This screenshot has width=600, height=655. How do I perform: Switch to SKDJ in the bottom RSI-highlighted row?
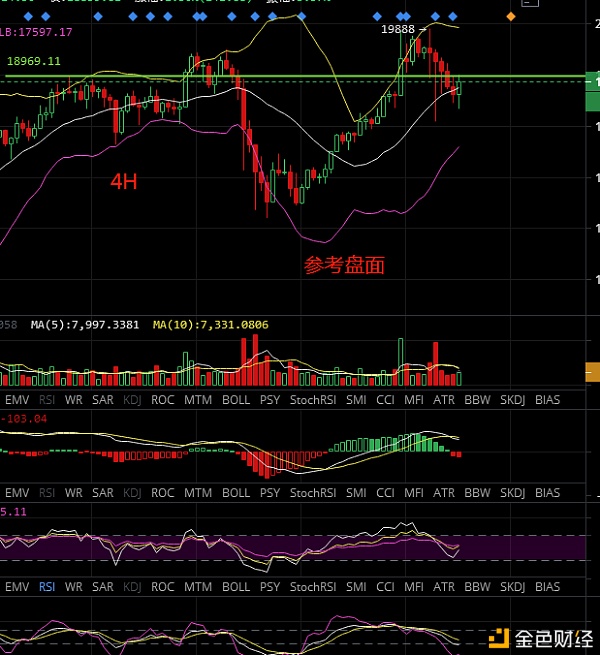(x=513, y=587)
